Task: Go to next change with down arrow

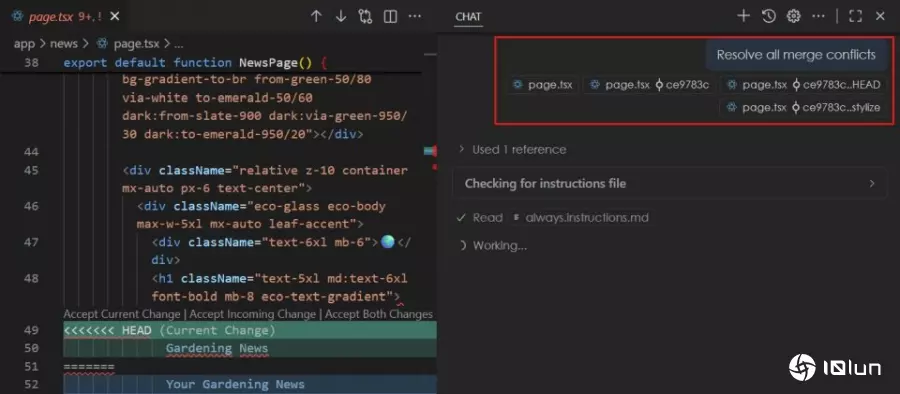Action: 341,16
